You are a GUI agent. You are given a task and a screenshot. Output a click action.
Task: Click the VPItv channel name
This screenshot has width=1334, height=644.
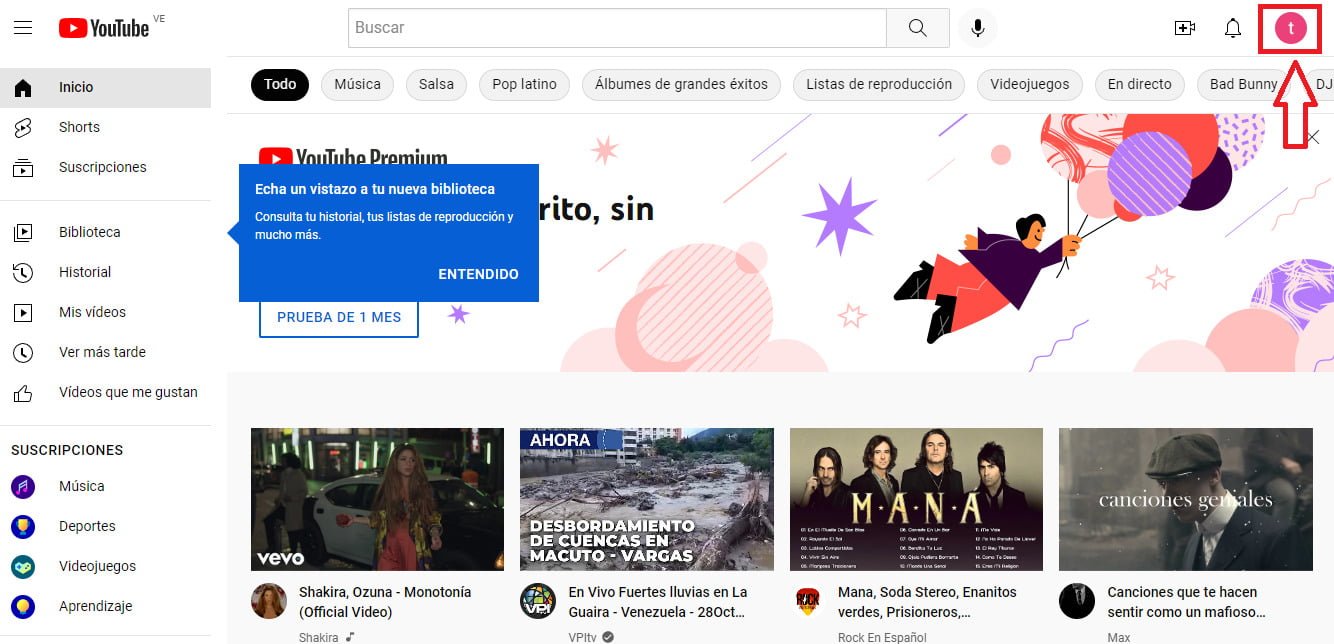(584, 637)
